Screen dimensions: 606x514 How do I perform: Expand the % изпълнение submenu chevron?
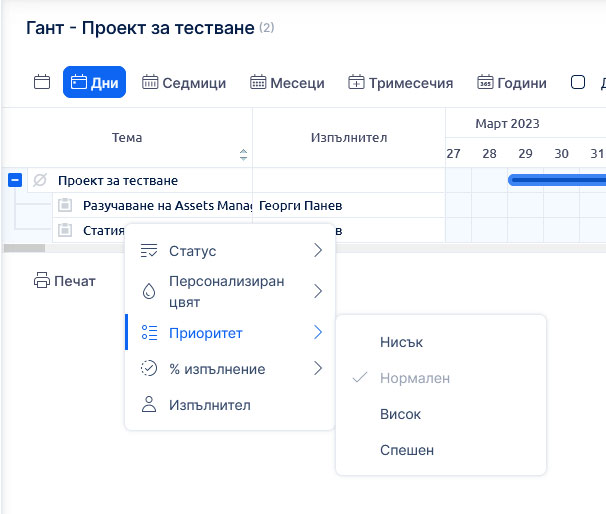coord(318,368)
